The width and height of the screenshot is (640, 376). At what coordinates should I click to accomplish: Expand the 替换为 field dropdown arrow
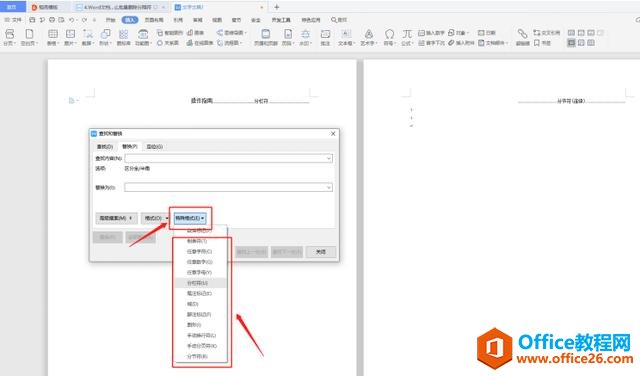tap(329, 187)
